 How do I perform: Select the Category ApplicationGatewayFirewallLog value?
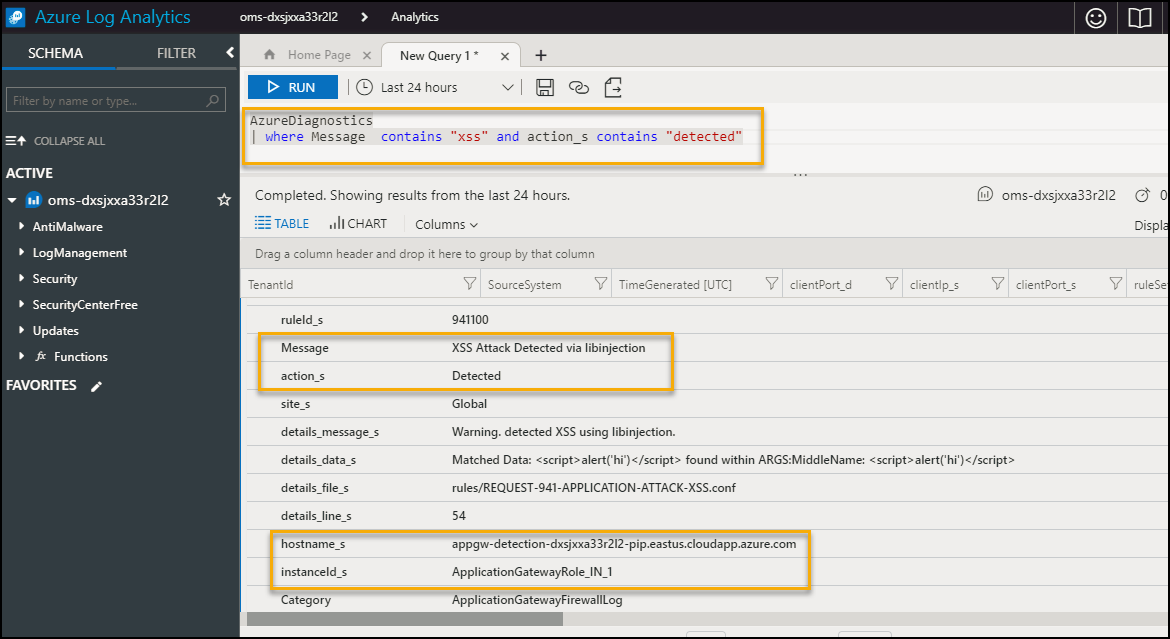(x=537, y=599)
